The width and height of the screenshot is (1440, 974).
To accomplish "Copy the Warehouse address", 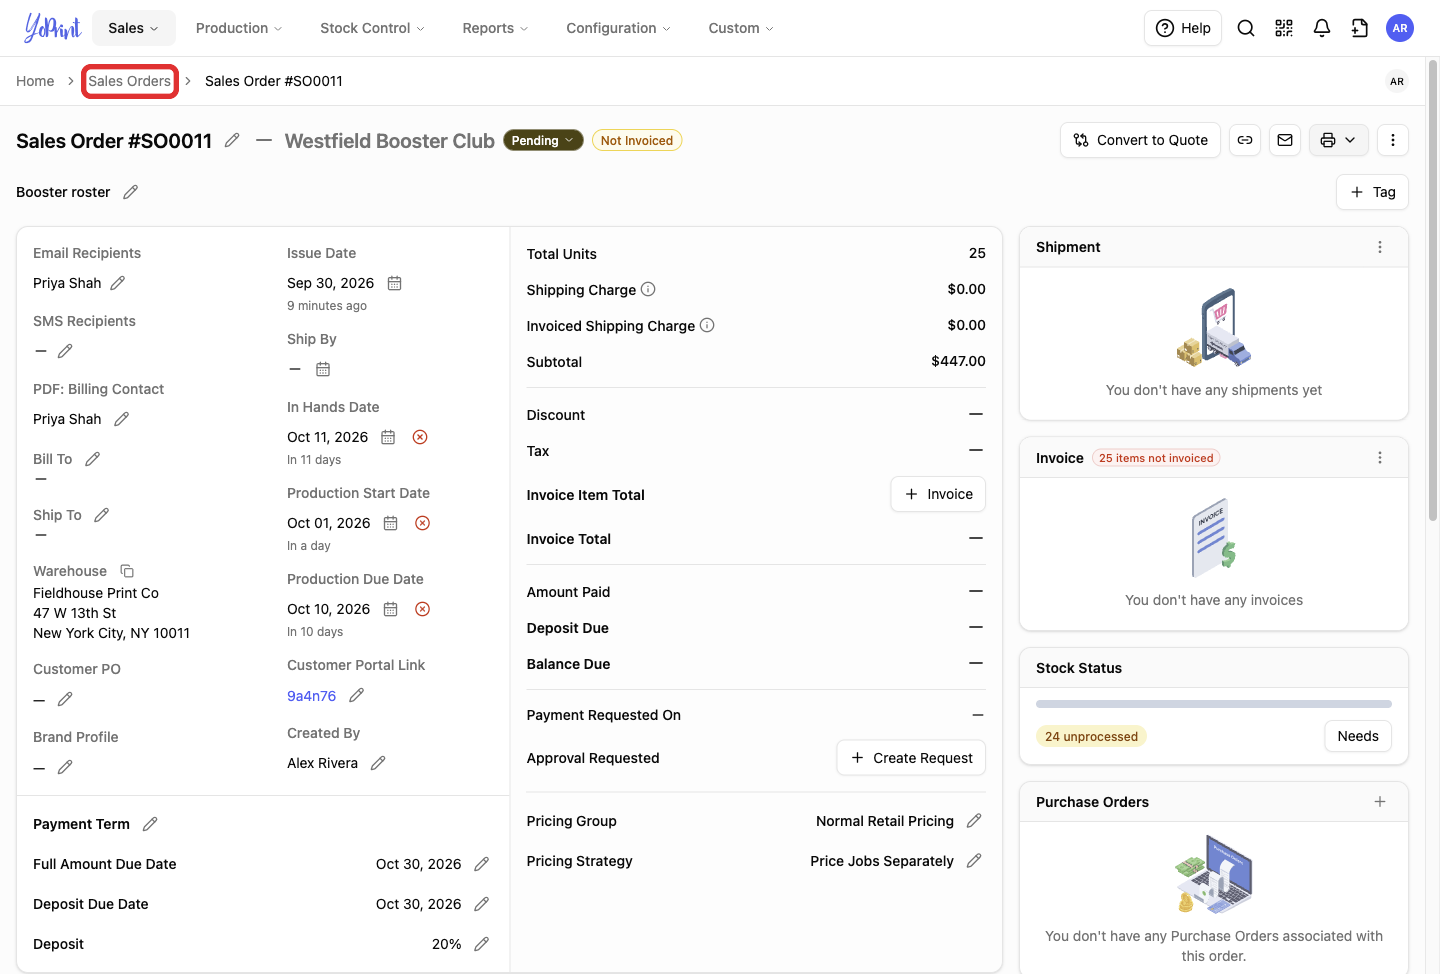I will tap(127, 571).
